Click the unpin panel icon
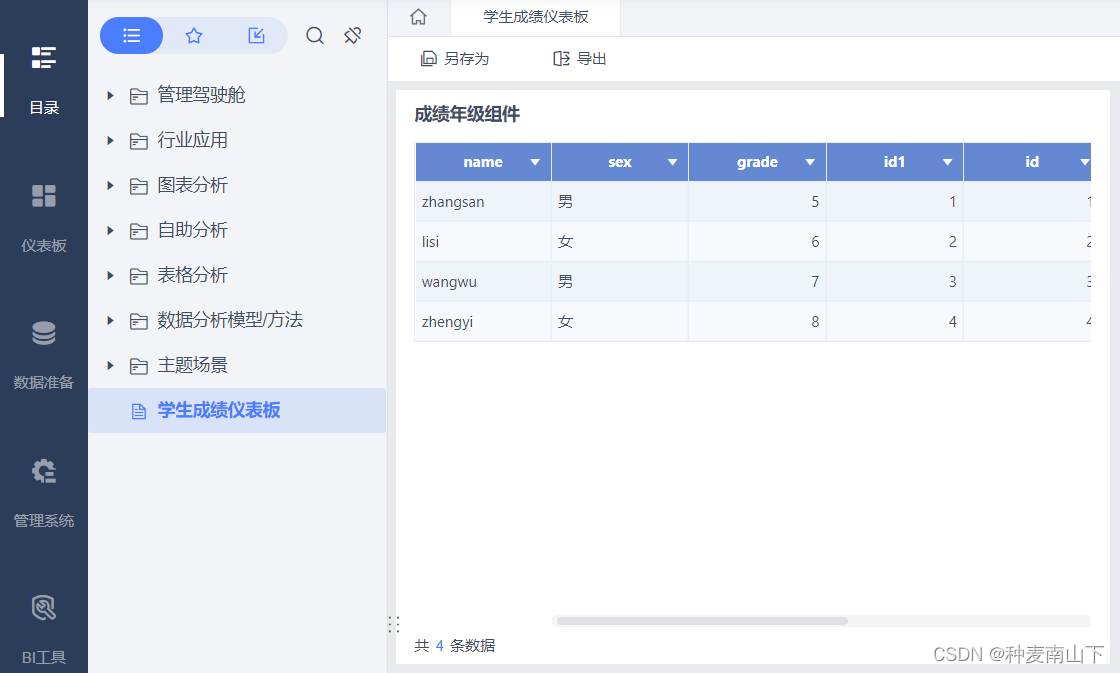This screenshot has height=673, width=1120. (x=352, y=35)
